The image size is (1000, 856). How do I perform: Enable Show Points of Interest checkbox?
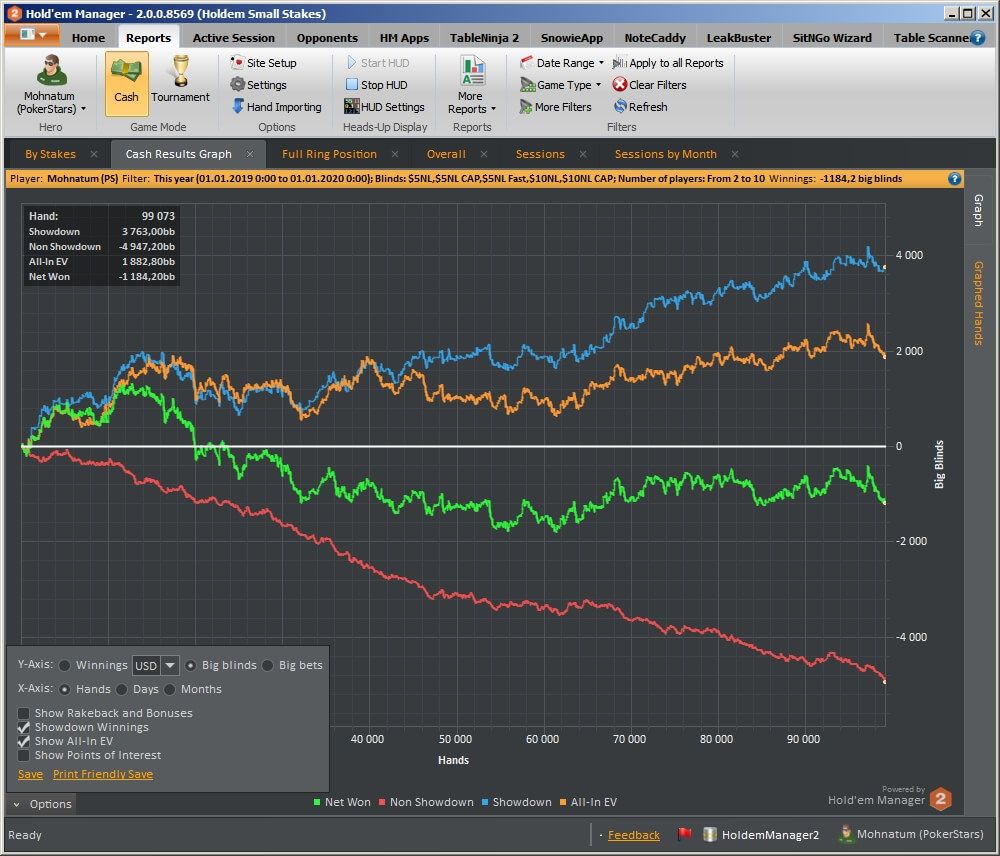point(24,755)
